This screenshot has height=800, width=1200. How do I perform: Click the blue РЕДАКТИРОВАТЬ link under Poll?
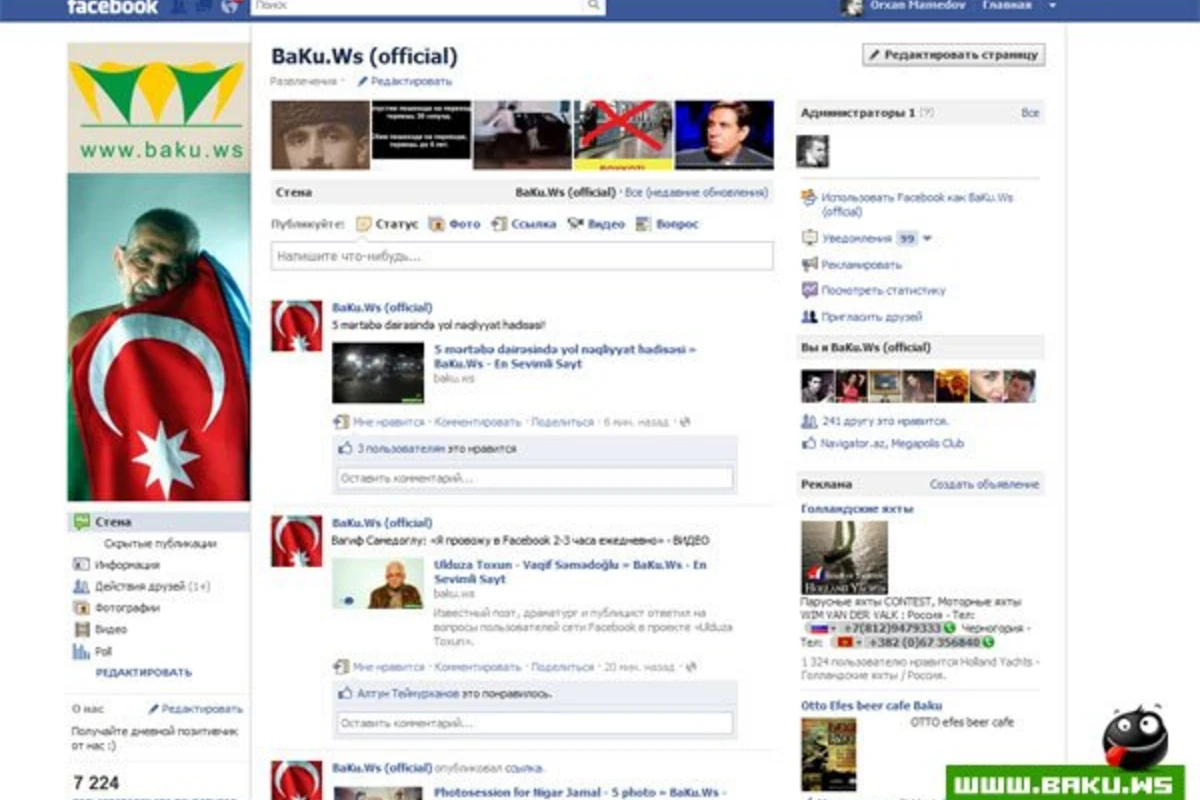click(x=144, y=673)
